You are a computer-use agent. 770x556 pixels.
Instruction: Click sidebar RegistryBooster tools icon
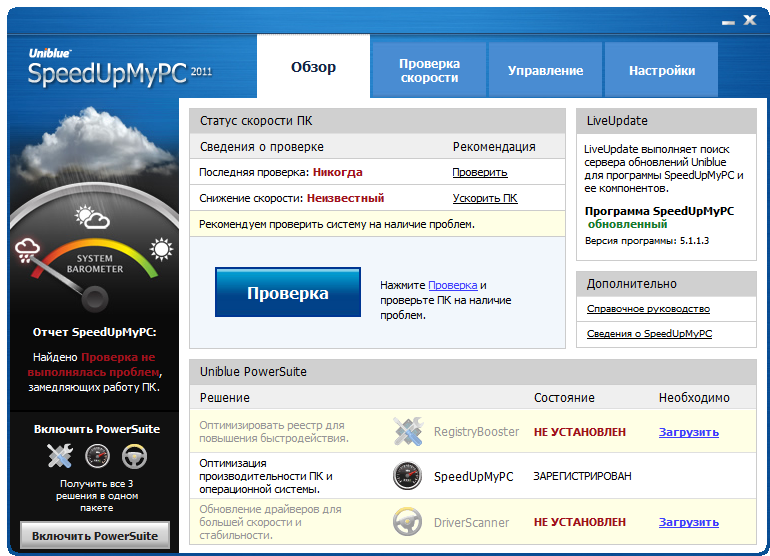[60, 456]
